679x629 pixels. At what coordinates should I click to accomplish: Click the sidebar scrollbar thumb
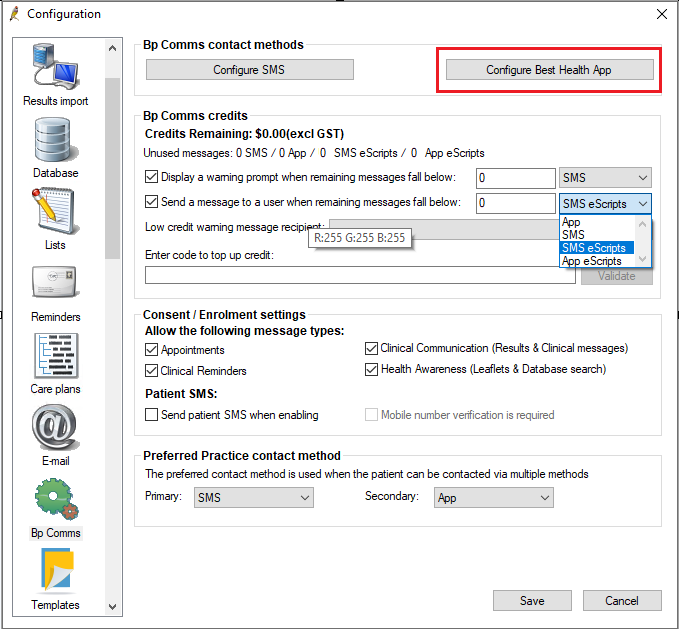point(113,168)
